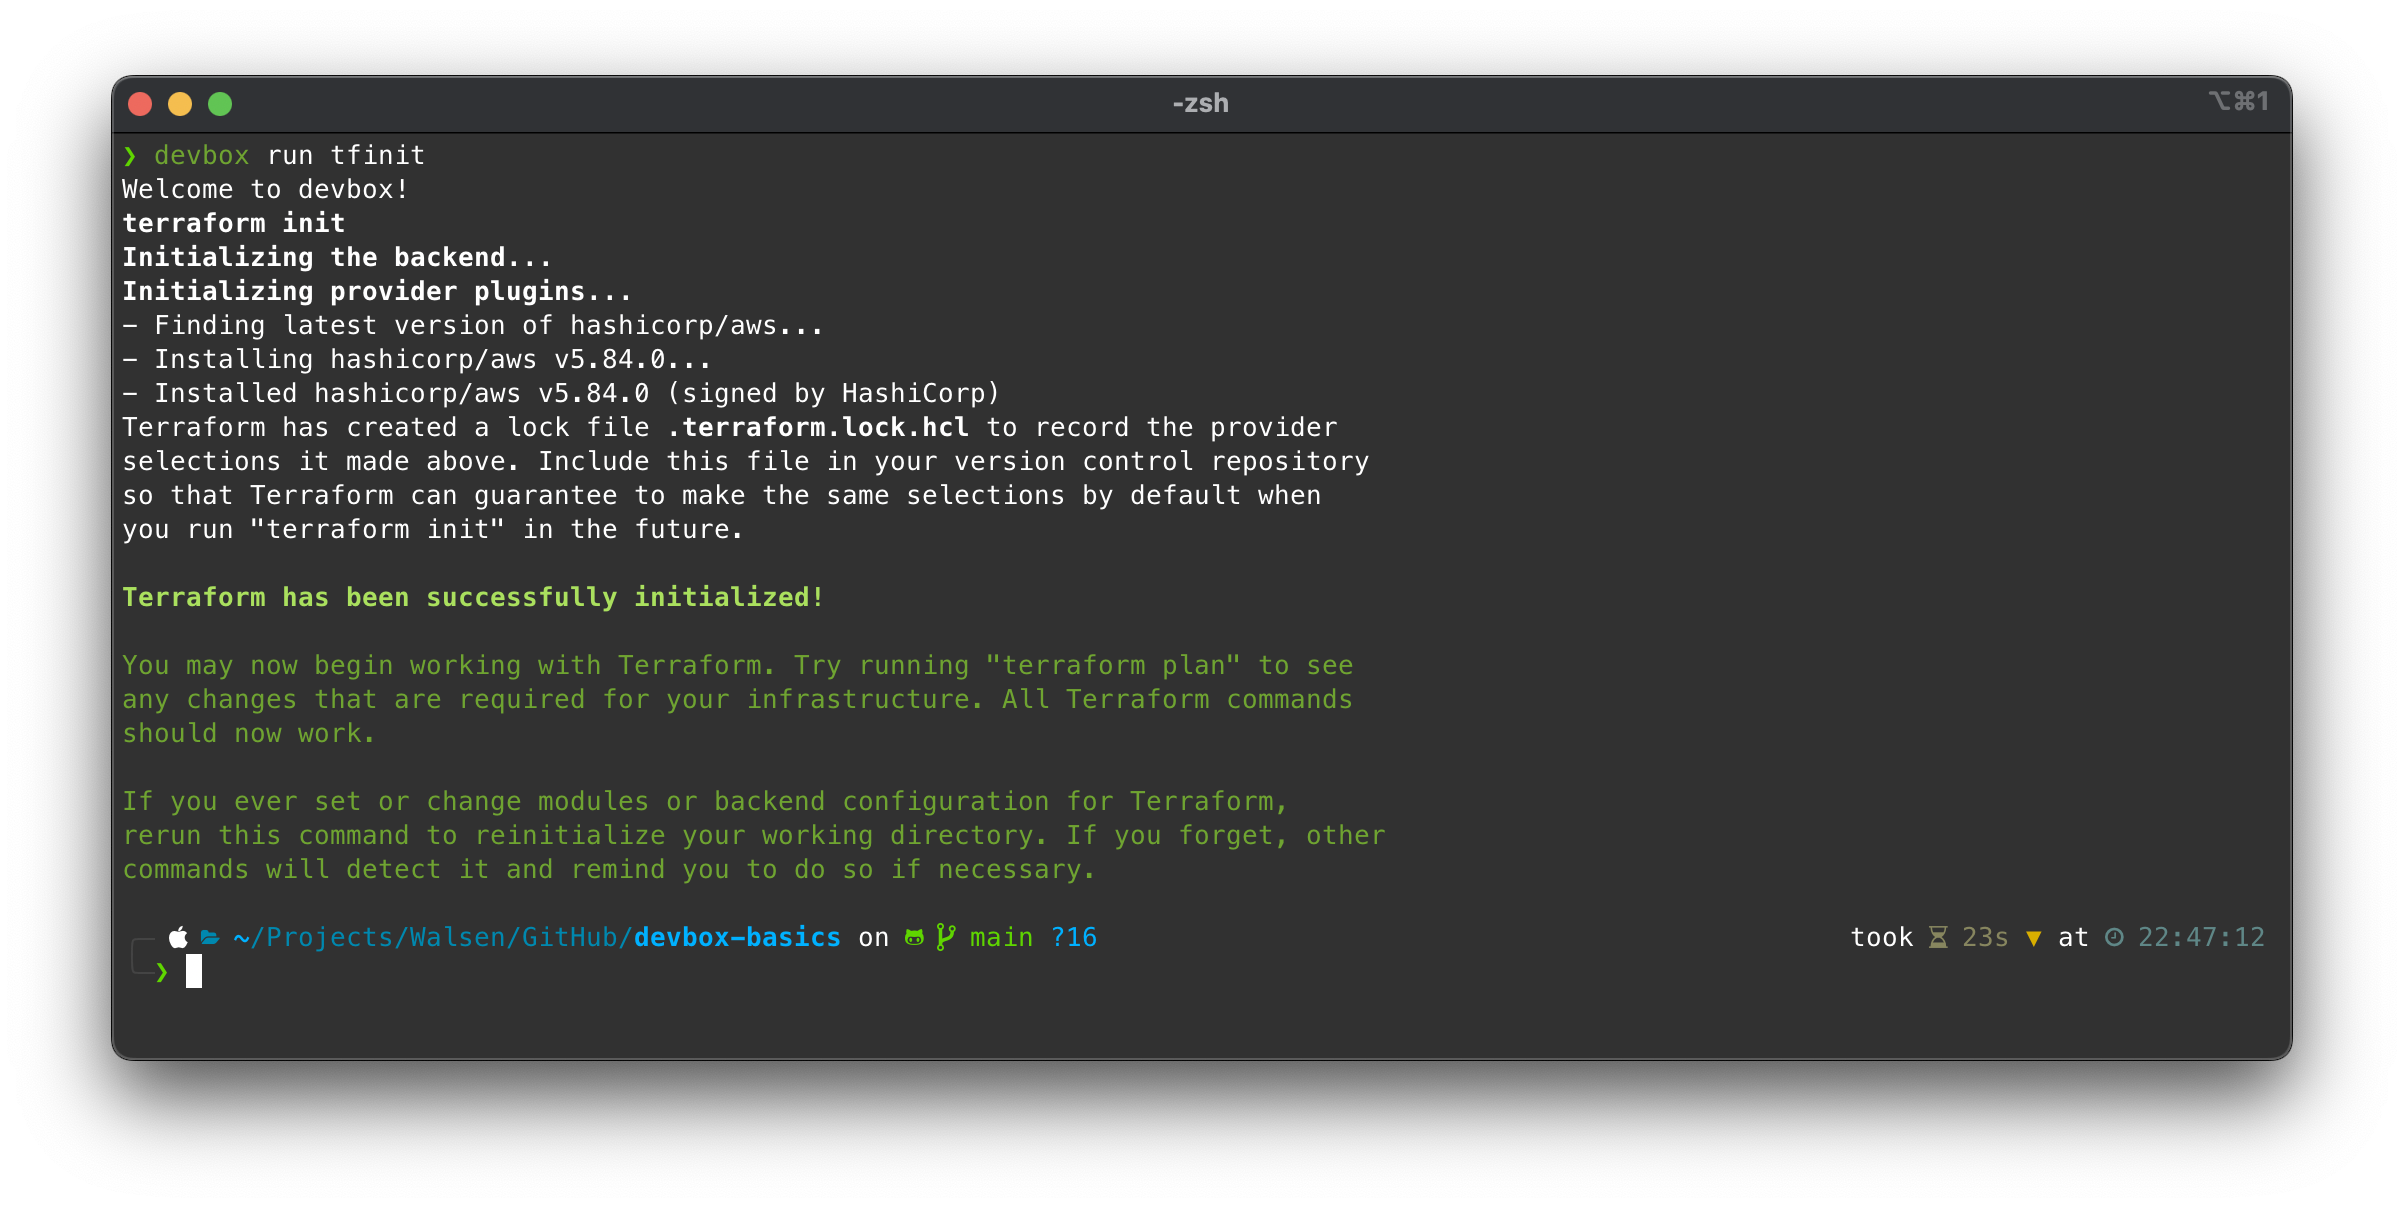
Task: Click 'Installing hashicorp/aws v5.84.0...' line
Action: 418,359
